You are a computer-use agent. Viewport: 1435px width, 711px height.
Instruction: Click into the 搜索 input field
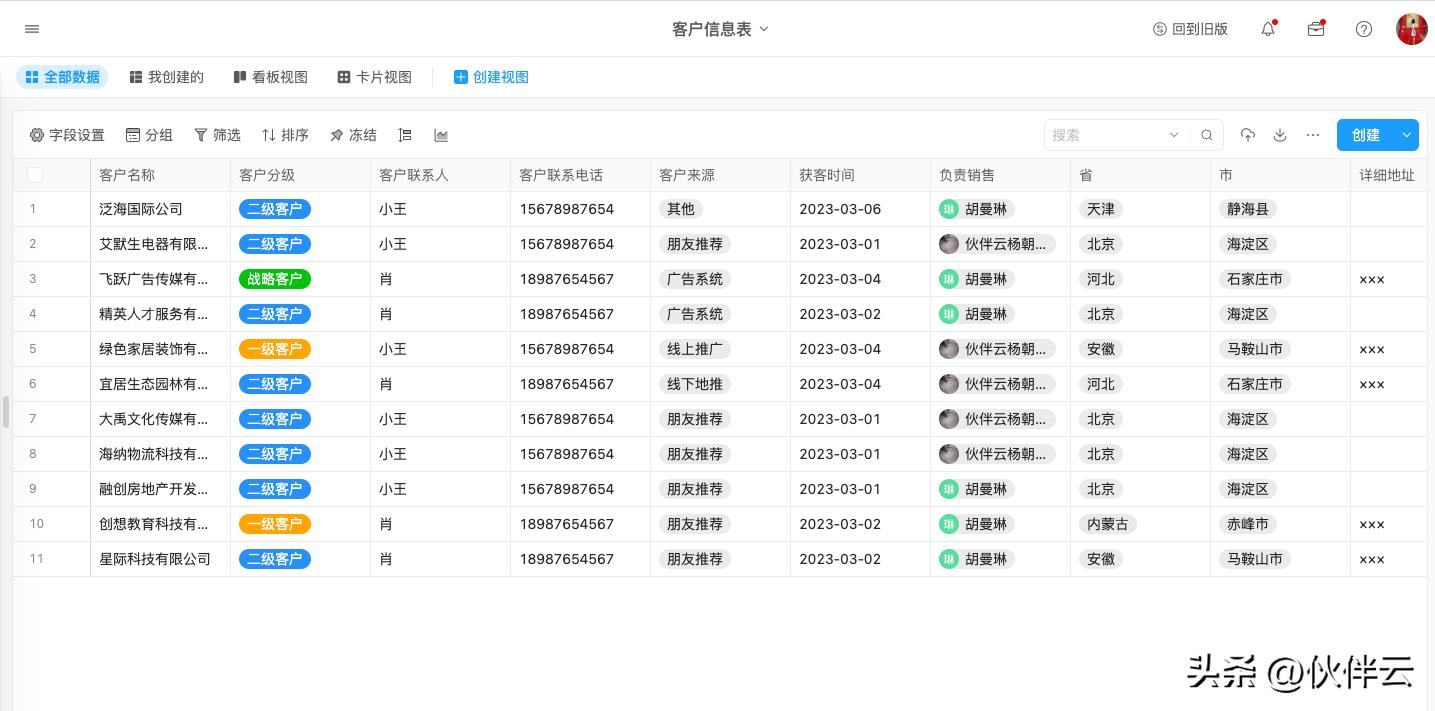(1105, 135)
